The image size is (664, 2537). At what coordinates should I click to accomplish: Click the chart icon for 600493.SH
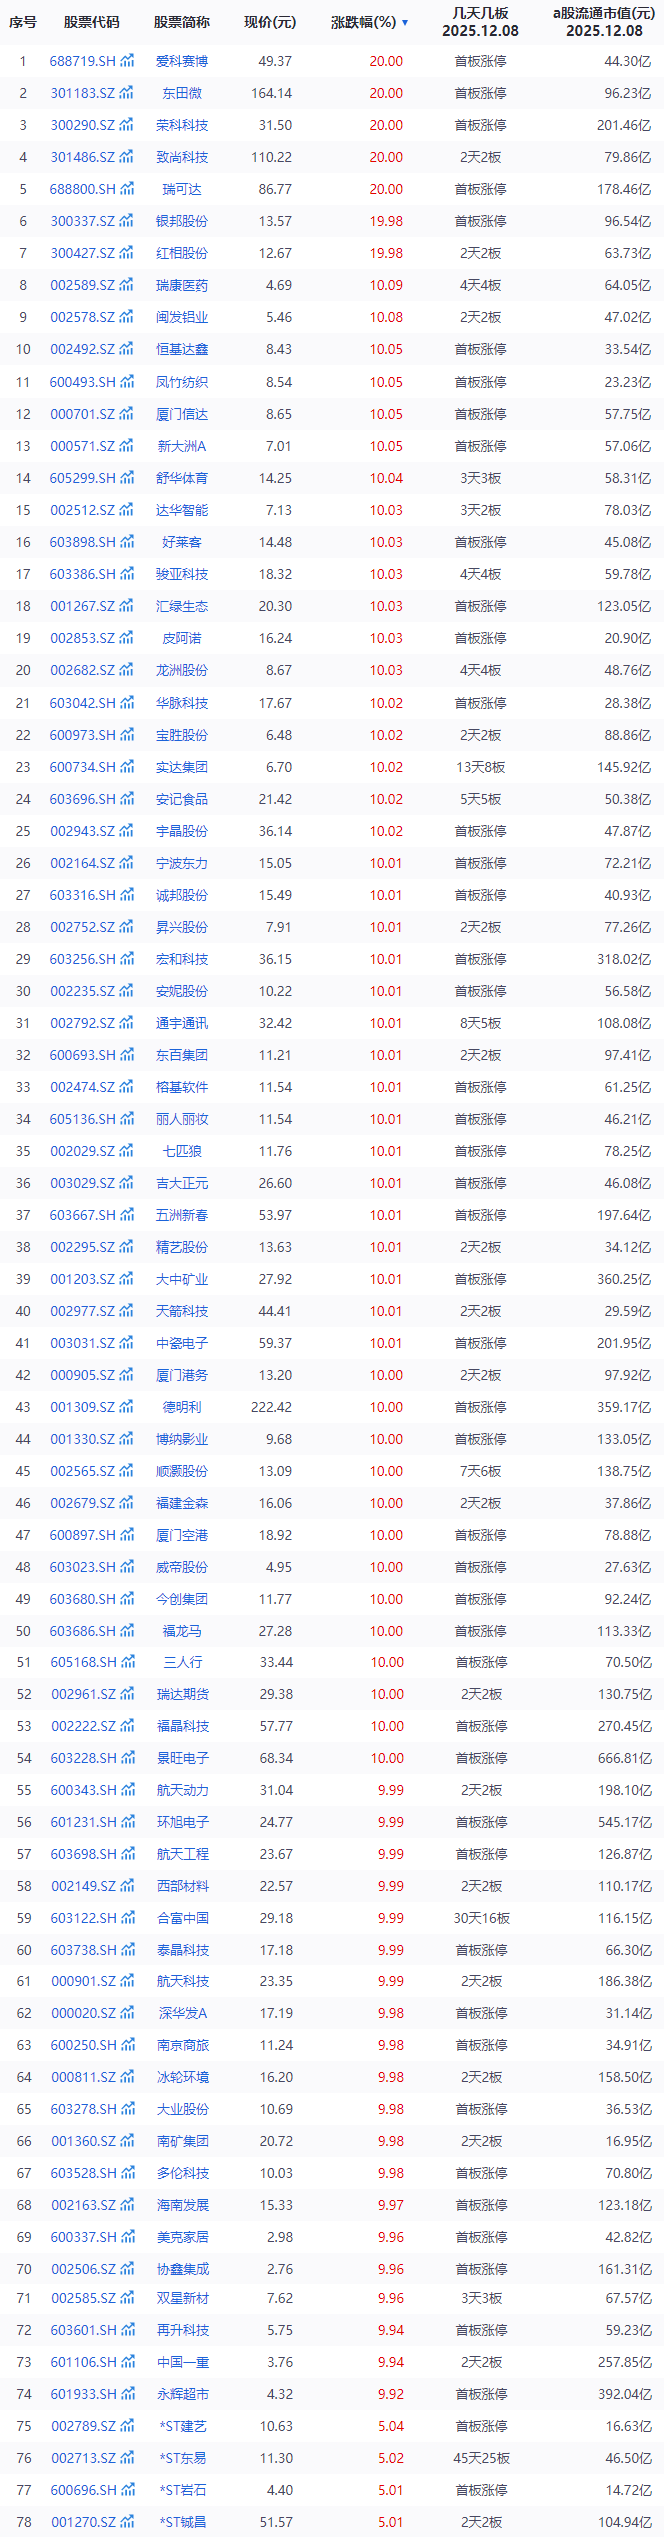point(127,382)
